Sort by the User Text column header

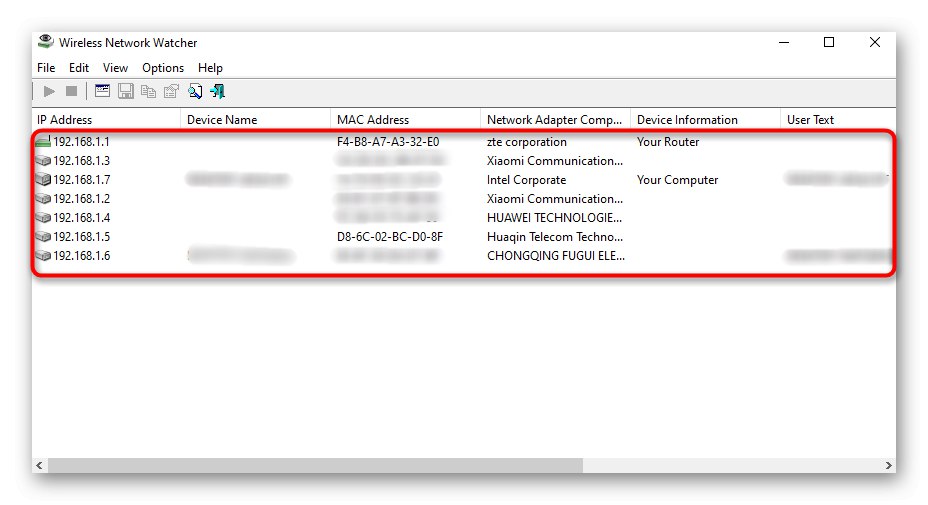click(838, 120)
